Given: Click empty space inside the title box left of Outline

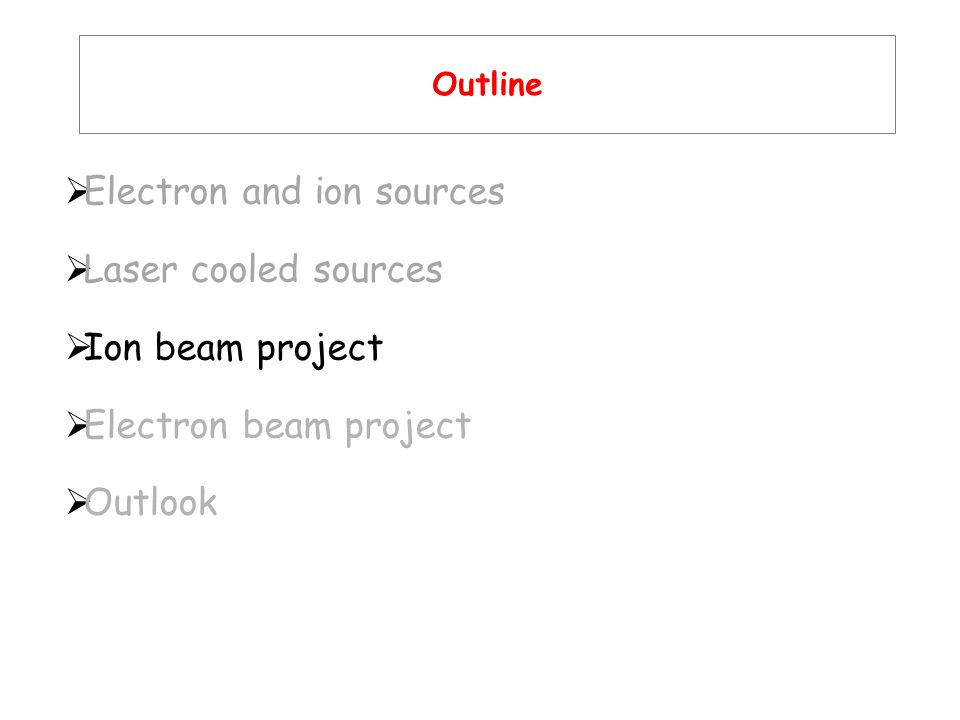Looking at the screenshot, I should (x=245, y=84).
